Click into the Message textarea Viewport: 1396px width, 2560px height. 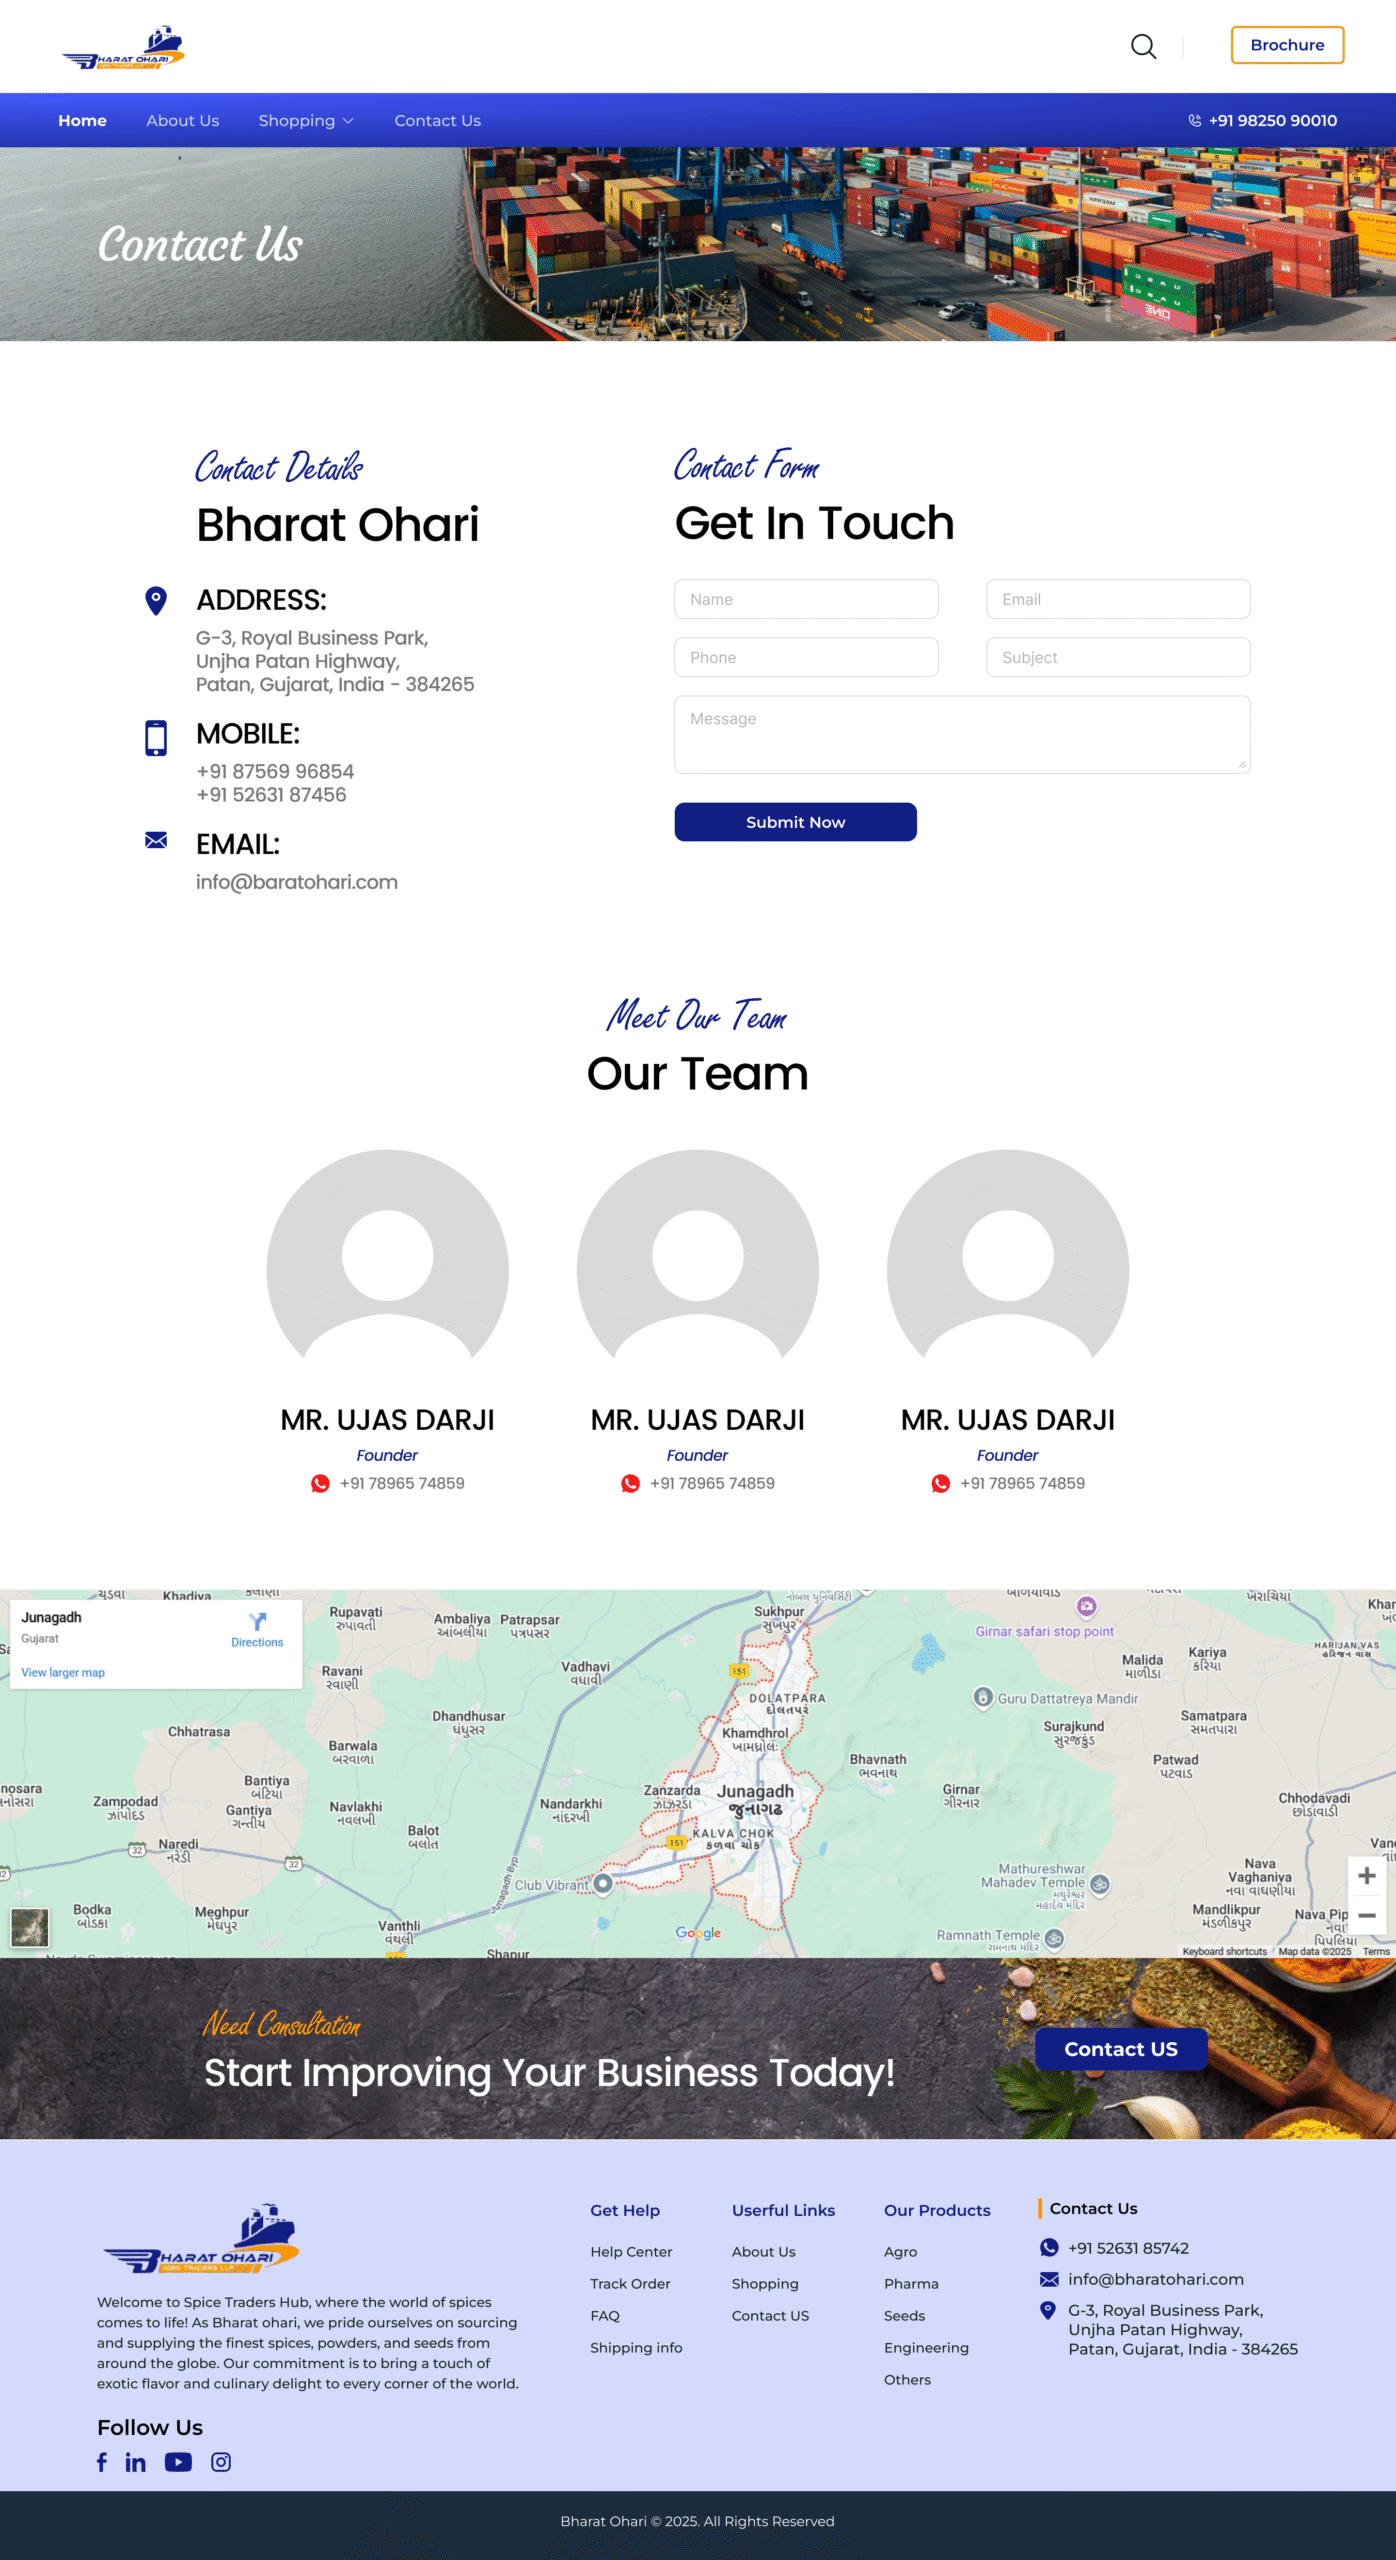(962, 735)
